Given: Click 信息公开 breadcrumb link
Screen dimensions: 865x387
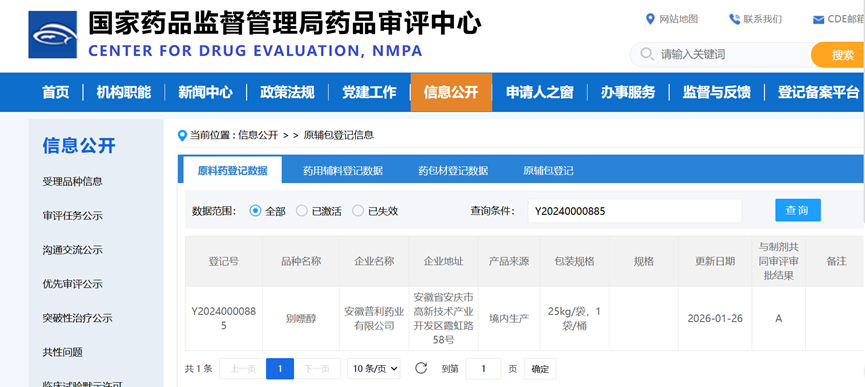Looking at the screenshot, I should click(258, 135).
